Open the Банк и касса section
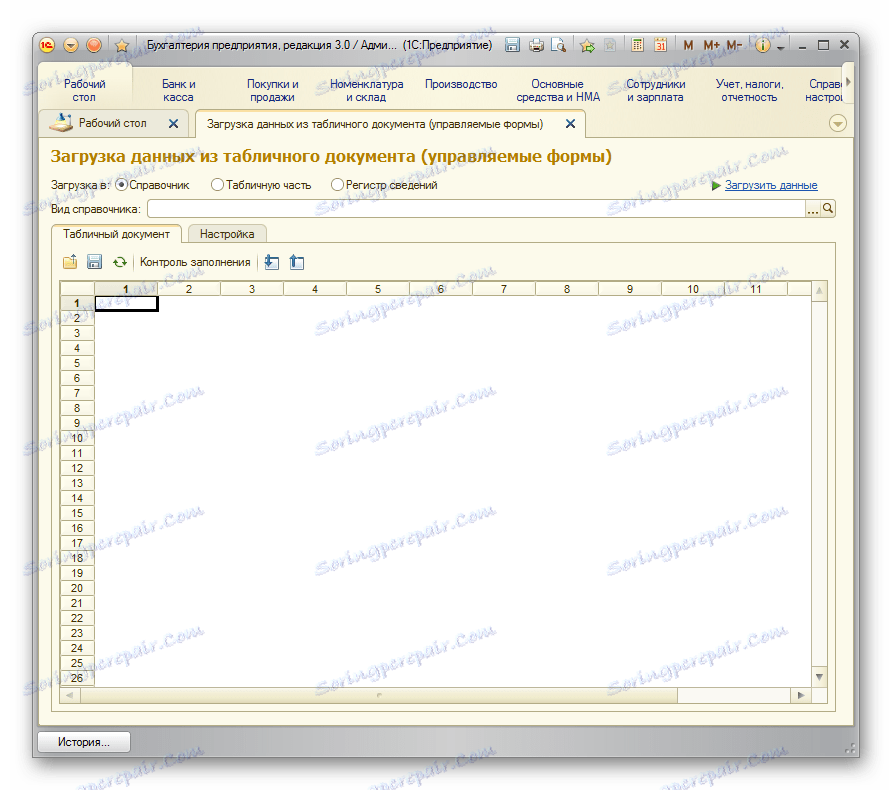The image size is (892, 790). pyautogui.click(x=178, y=91)
